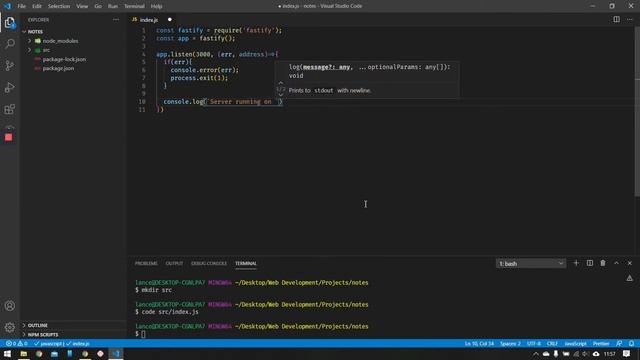Open package.json in the explorer
The height and width of the screenshot is (360, 640).
point(58,68)
